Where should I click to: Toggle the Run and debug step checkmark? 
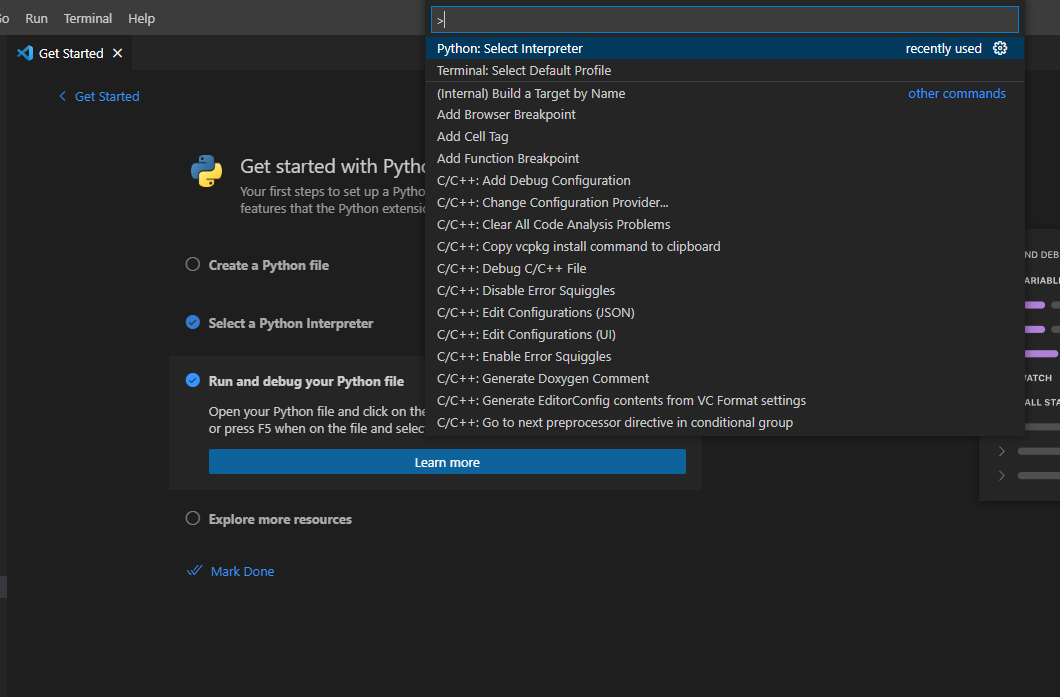pyautogui.click(x=193, y=381)
